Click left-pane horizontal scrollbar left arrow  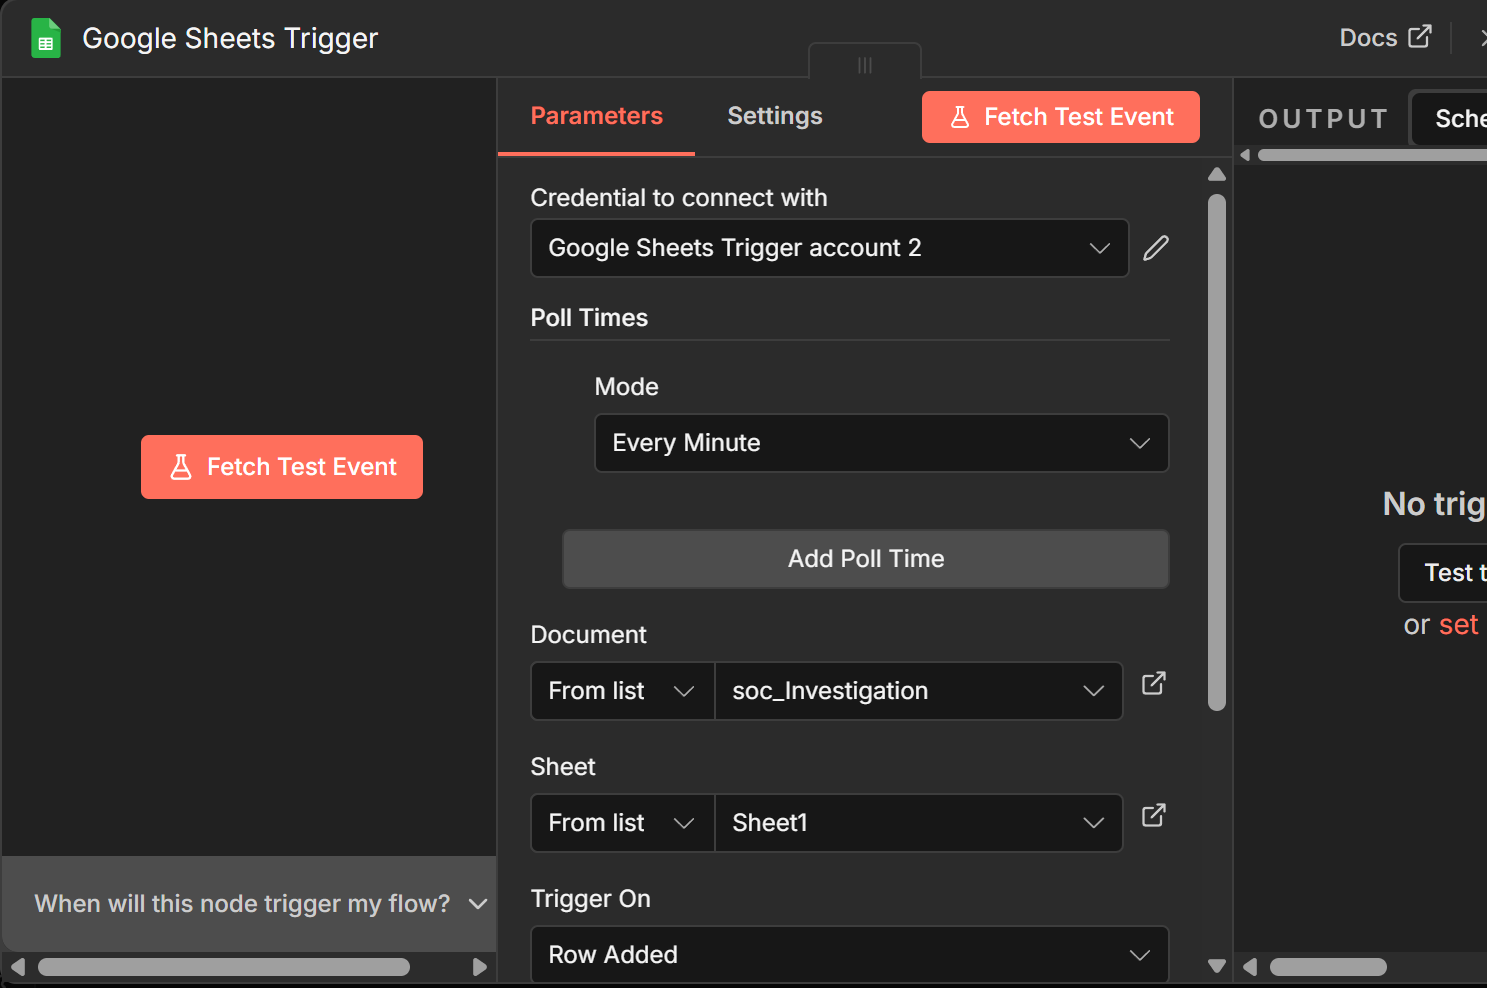tap(18, 967)
